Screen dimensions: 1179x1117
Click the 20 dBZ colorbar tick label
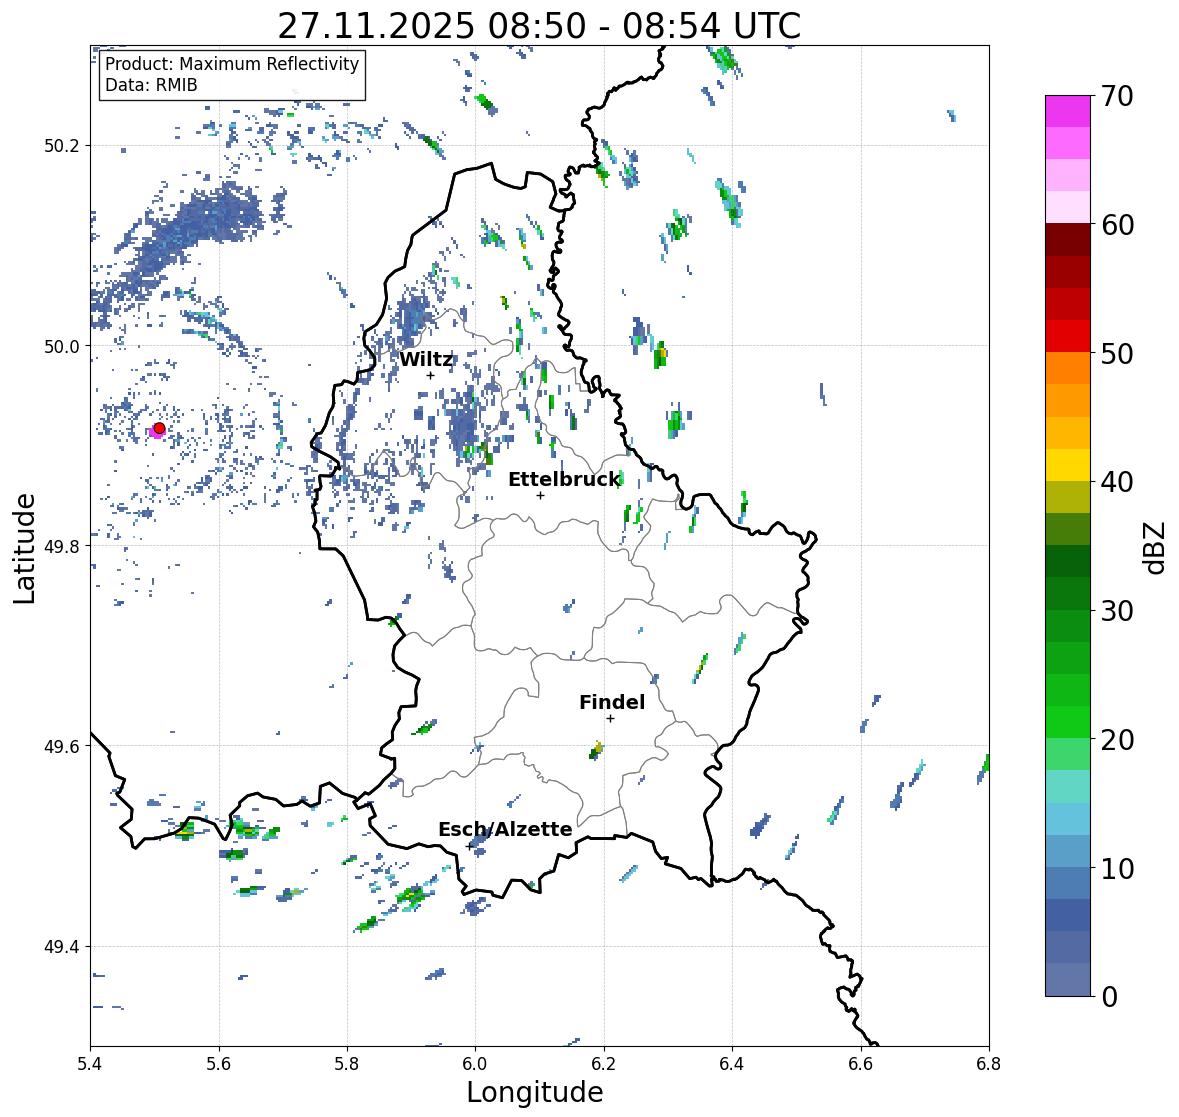point(1117,740)
